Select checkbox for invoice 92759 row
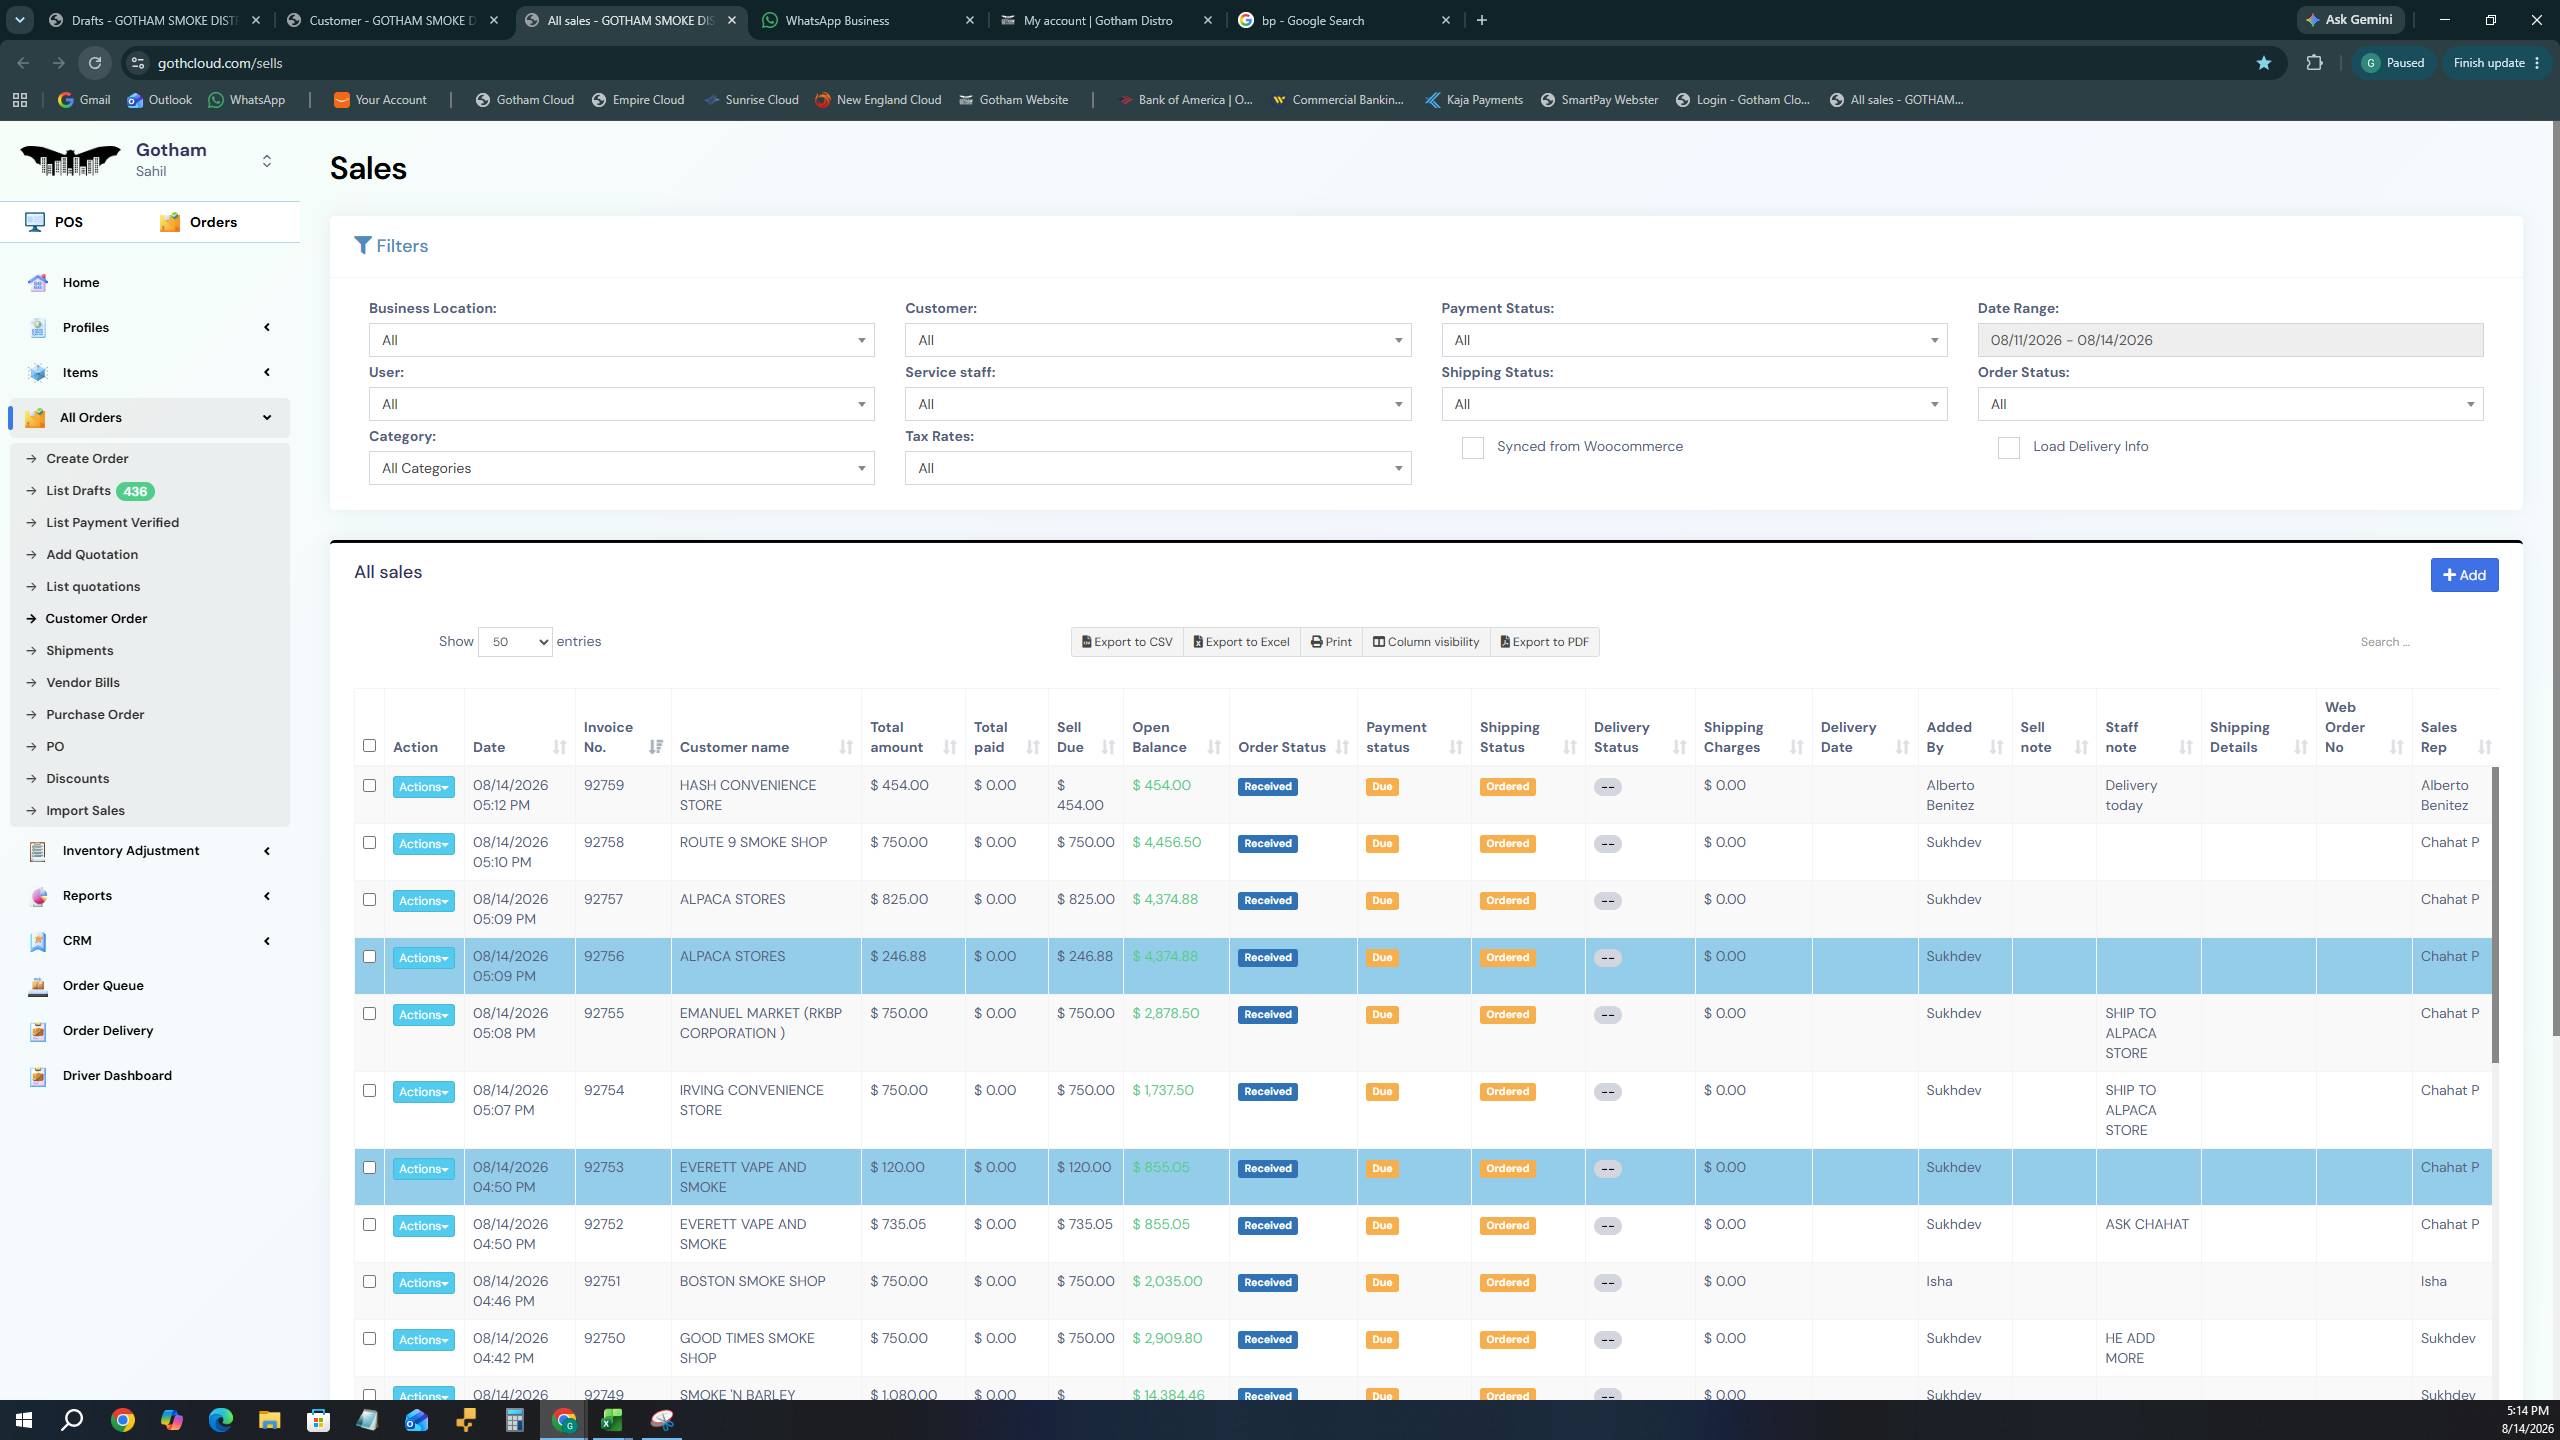 (369, 786)
